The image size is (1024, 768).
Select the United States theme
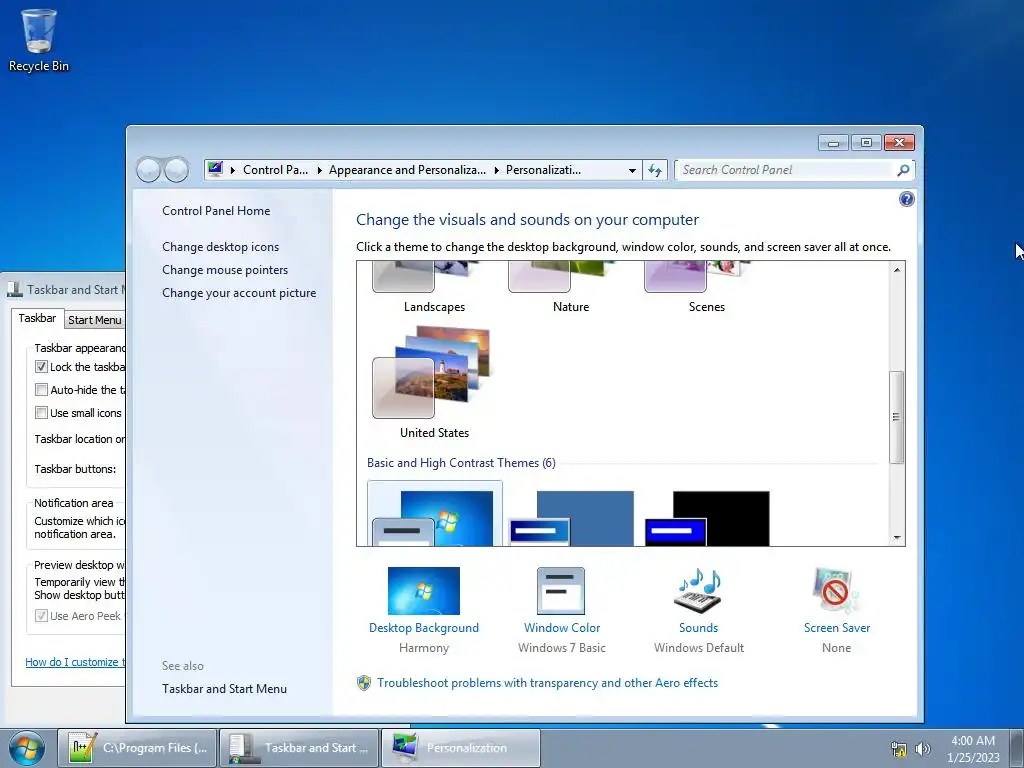pyautogui.click(x=434, y=382)
